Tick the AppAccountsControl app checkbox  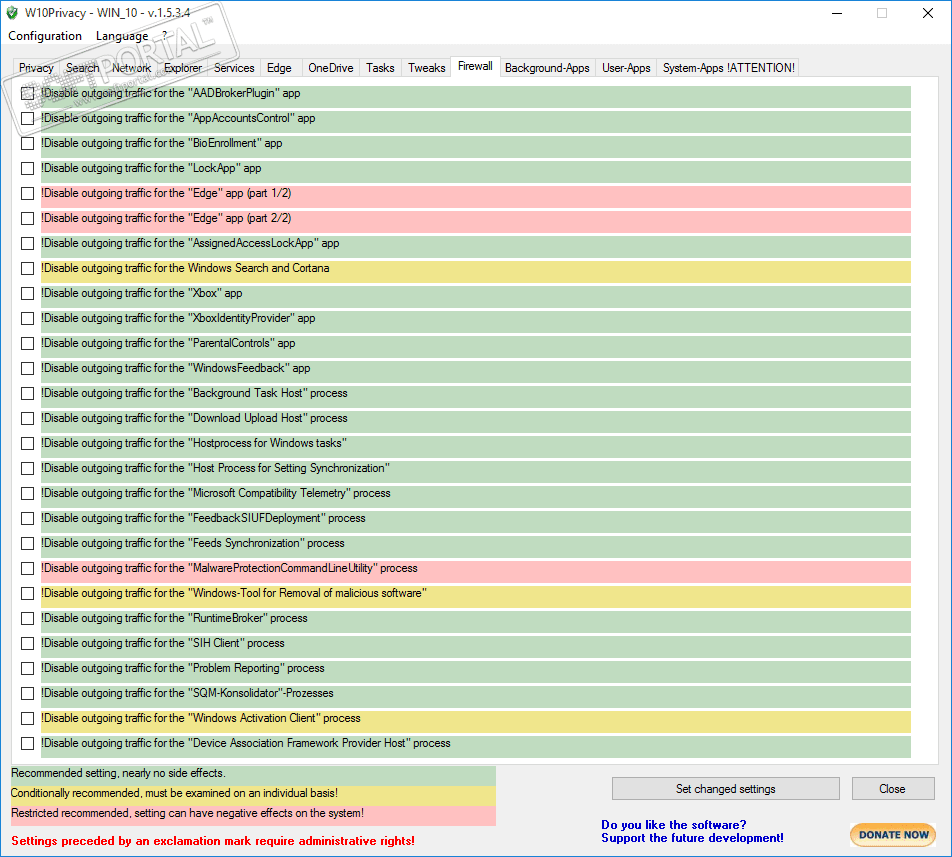click(x=27, y=118)
